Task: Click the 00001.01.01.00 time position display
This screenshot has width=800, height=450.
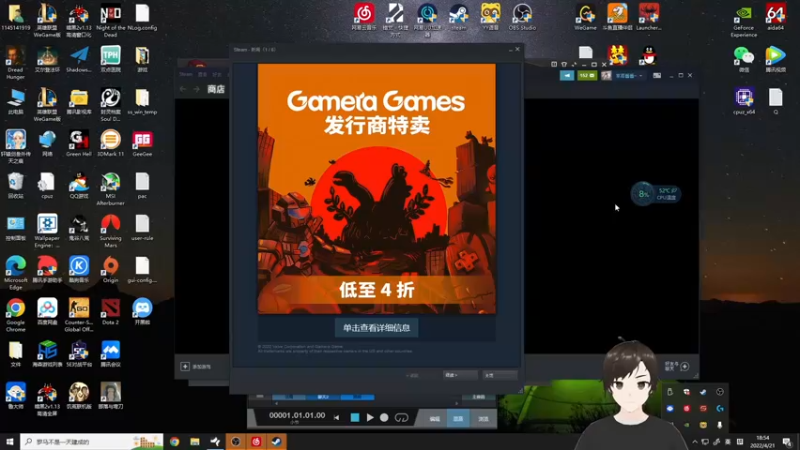Action: (x=297, y=415)
